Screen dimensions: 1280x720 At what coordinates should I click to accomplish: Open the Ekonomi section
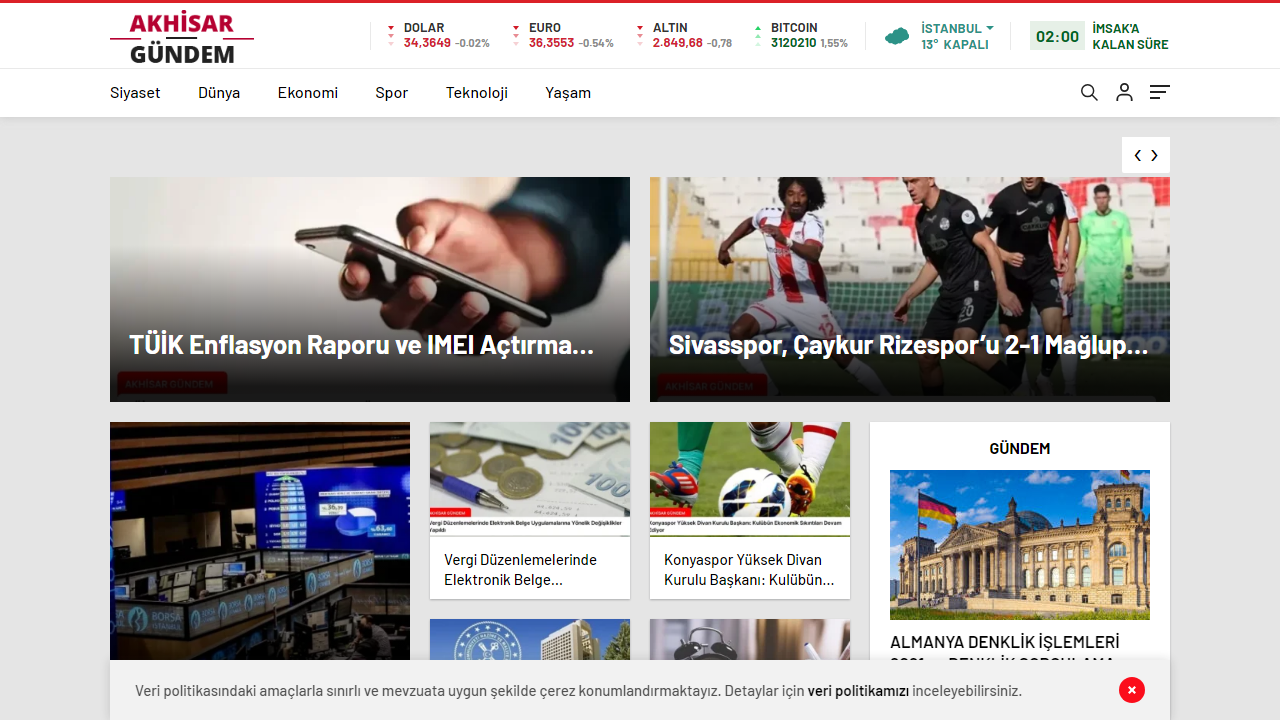tap(307, 92)
